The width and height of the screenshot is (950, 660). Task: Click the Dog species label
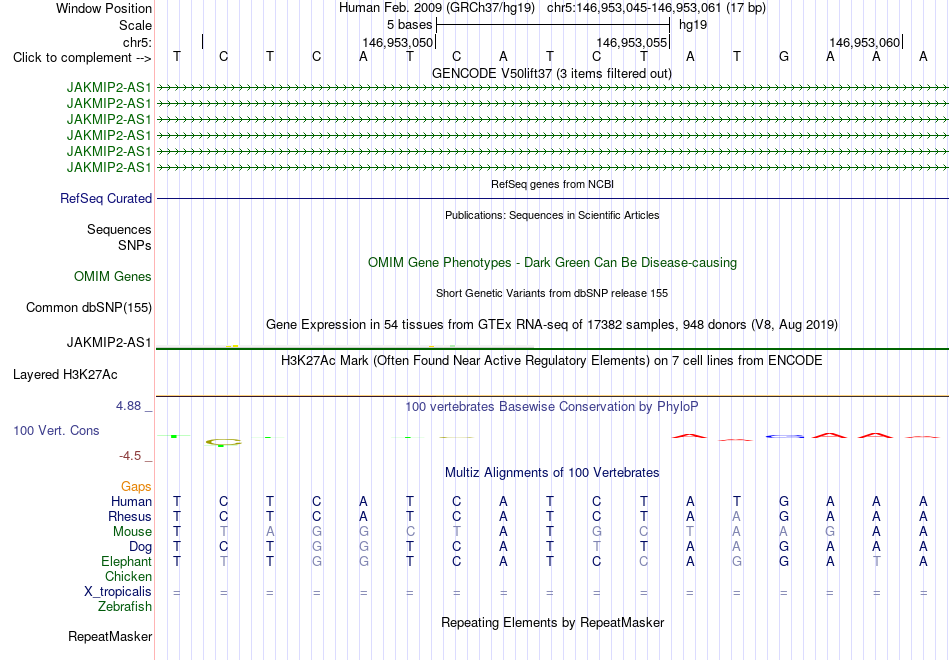pyautogui.click(x=141, y=547)
